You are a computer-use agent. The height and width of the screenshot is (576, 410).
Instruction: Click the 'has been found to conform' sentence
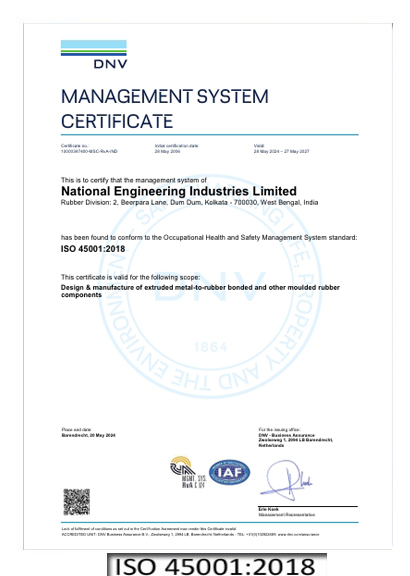pos(209,238)
